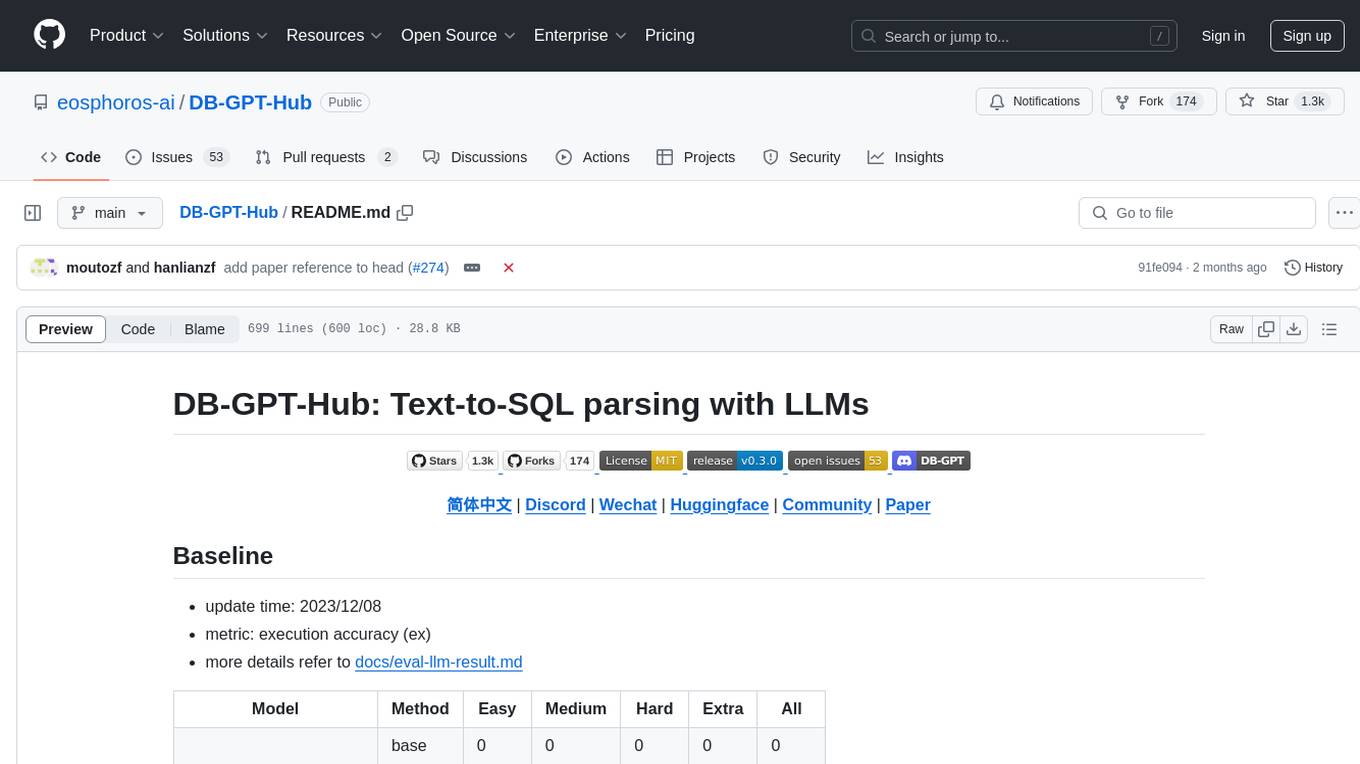Click the Notifications bell button

[x=1034, y=101]
